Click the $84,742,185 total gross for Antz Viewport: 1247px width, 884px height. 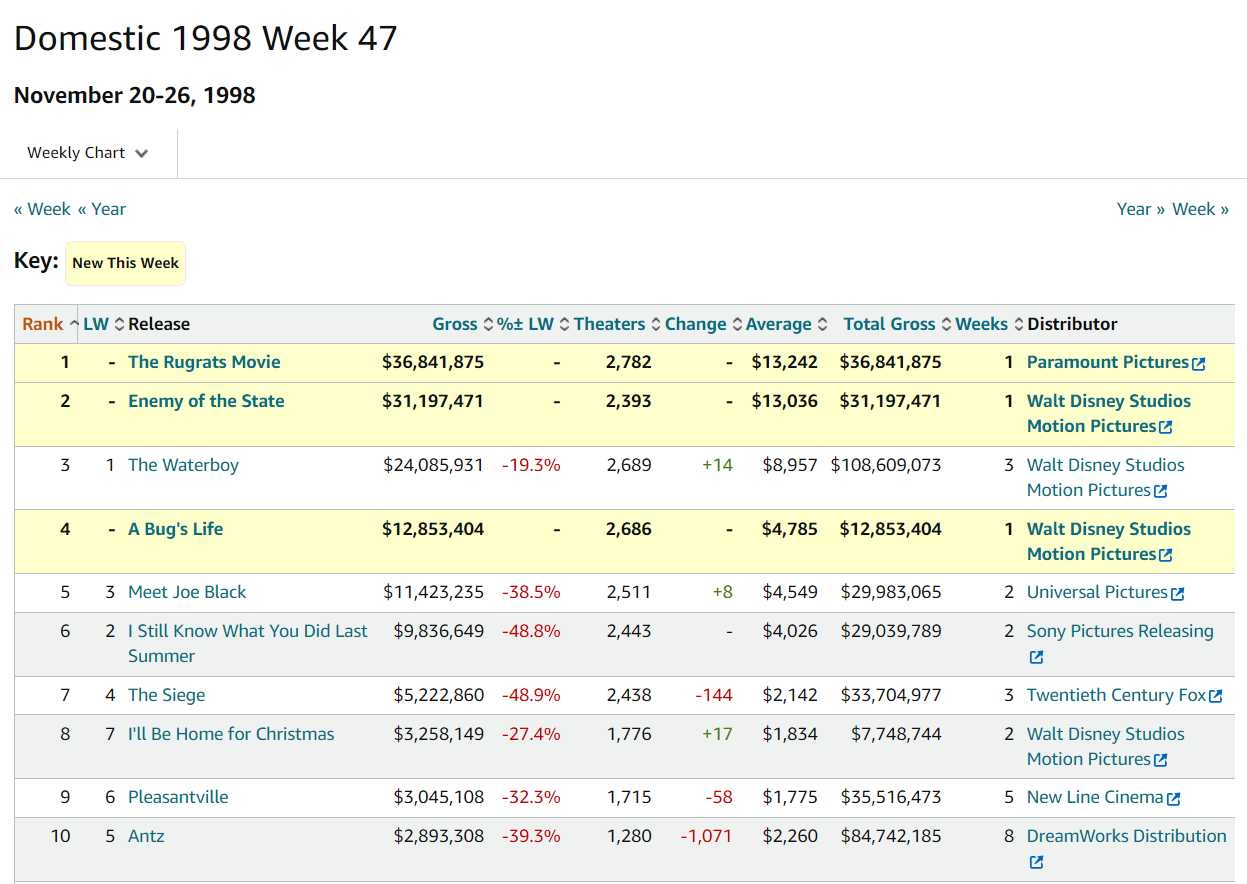(891, 836)
